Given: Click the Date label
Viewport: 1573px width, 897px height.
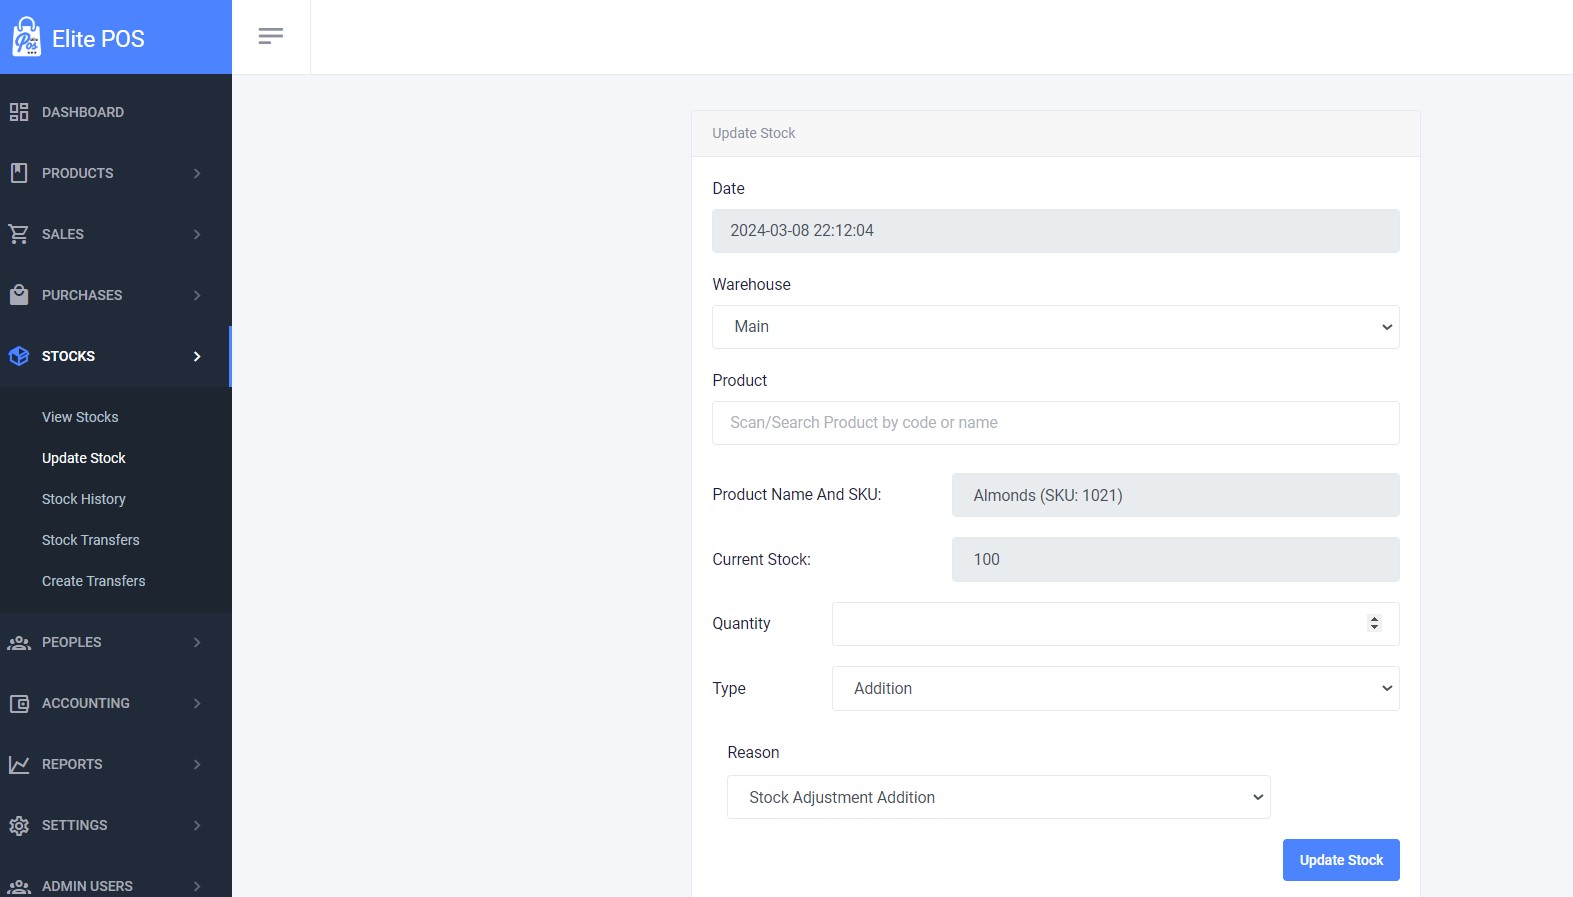Looking at the screenshot, I should (728, 188).
